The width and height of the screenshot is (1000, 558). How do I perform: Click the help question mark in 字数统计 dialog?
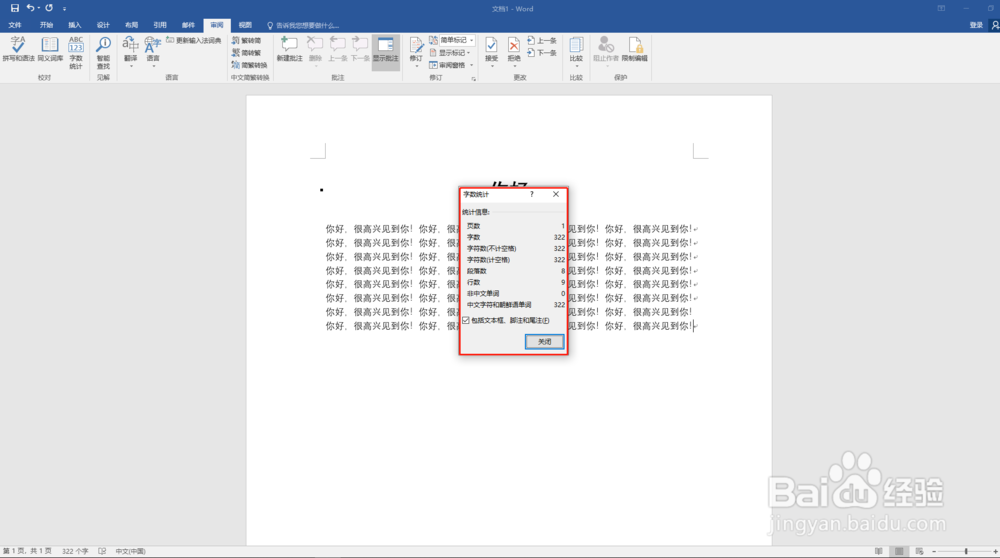[x=531, y=194]
